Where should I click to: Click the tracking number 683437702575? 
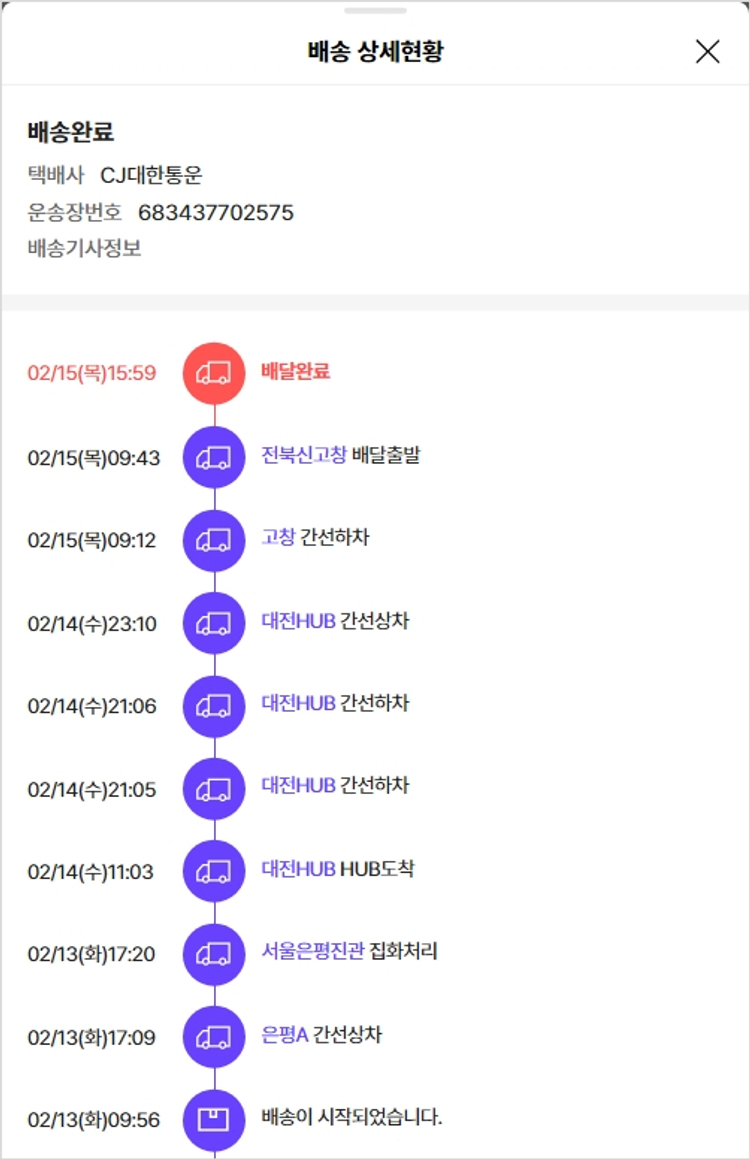pos(216,212)
